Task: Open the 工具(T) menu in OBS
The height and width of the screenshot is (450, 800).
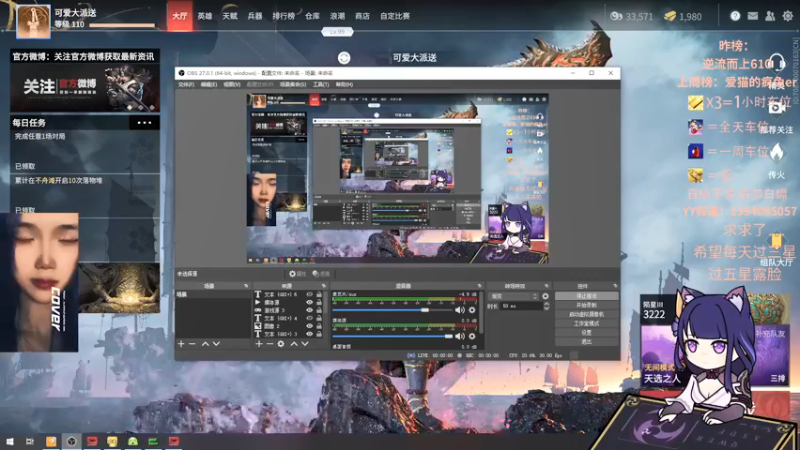Action: [x=321, y=85]
